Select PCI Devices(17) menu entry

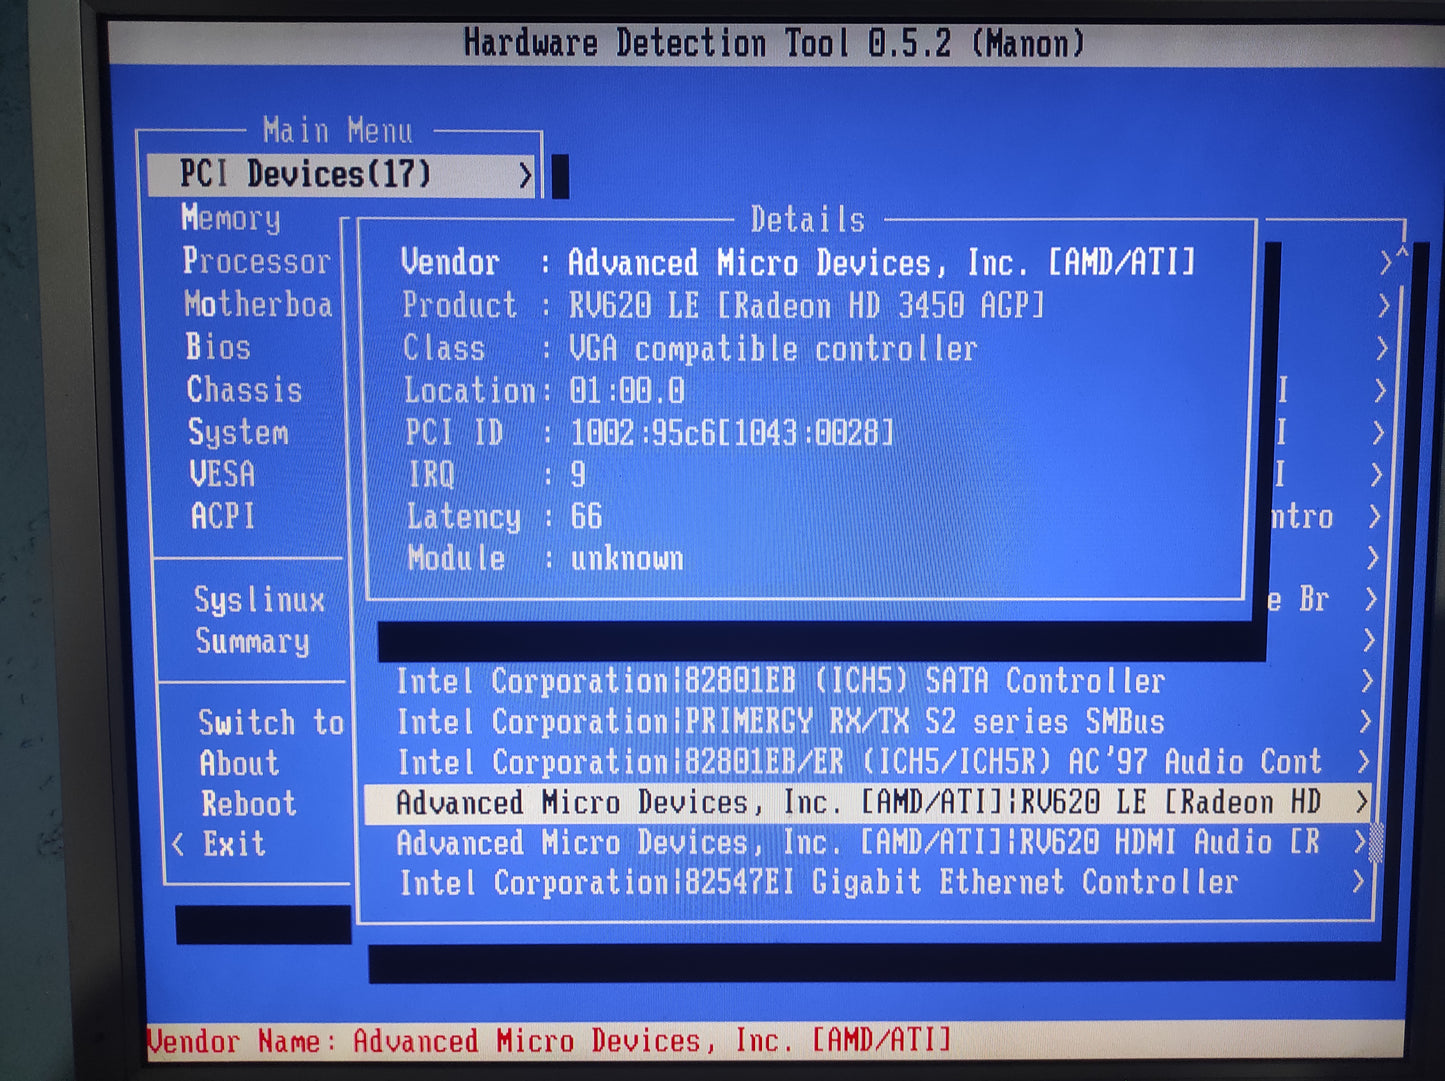click(x=305, y=175)
